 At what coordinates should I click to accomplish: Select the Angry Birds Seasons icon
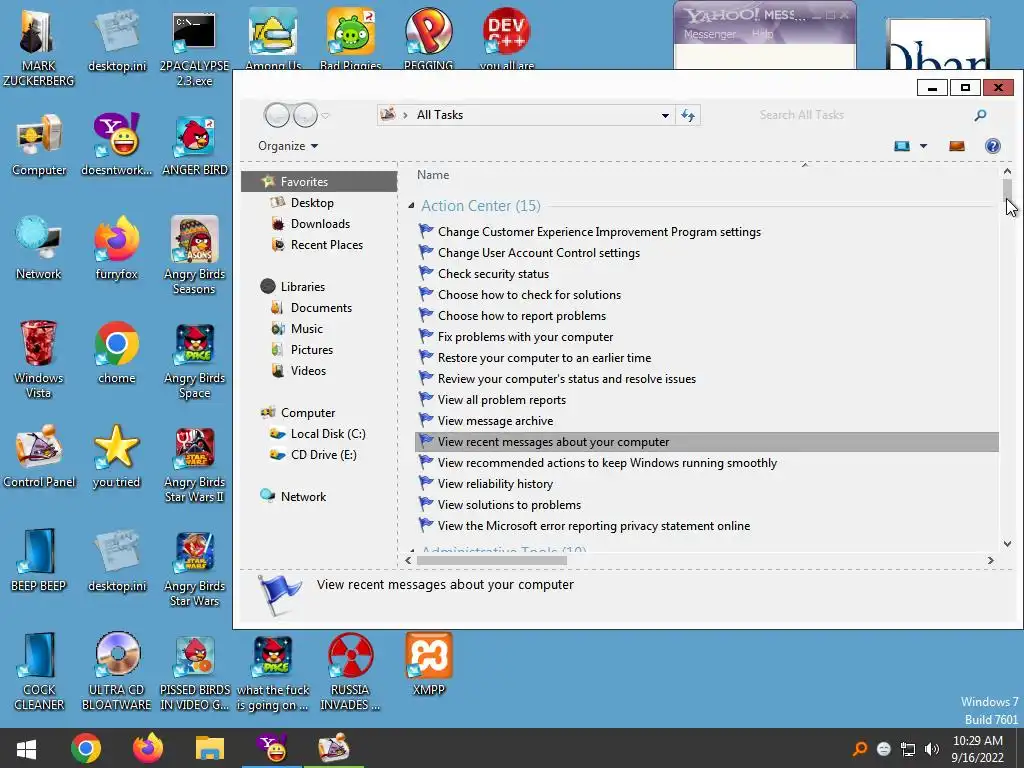pos(194,255)
